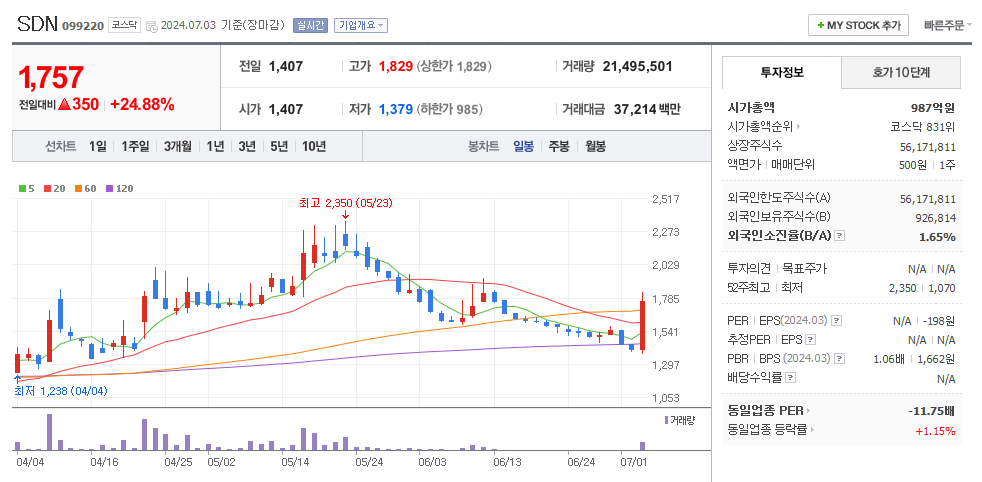
Task: Click the 시가총액순위 link
Action: tap(760, 127)
